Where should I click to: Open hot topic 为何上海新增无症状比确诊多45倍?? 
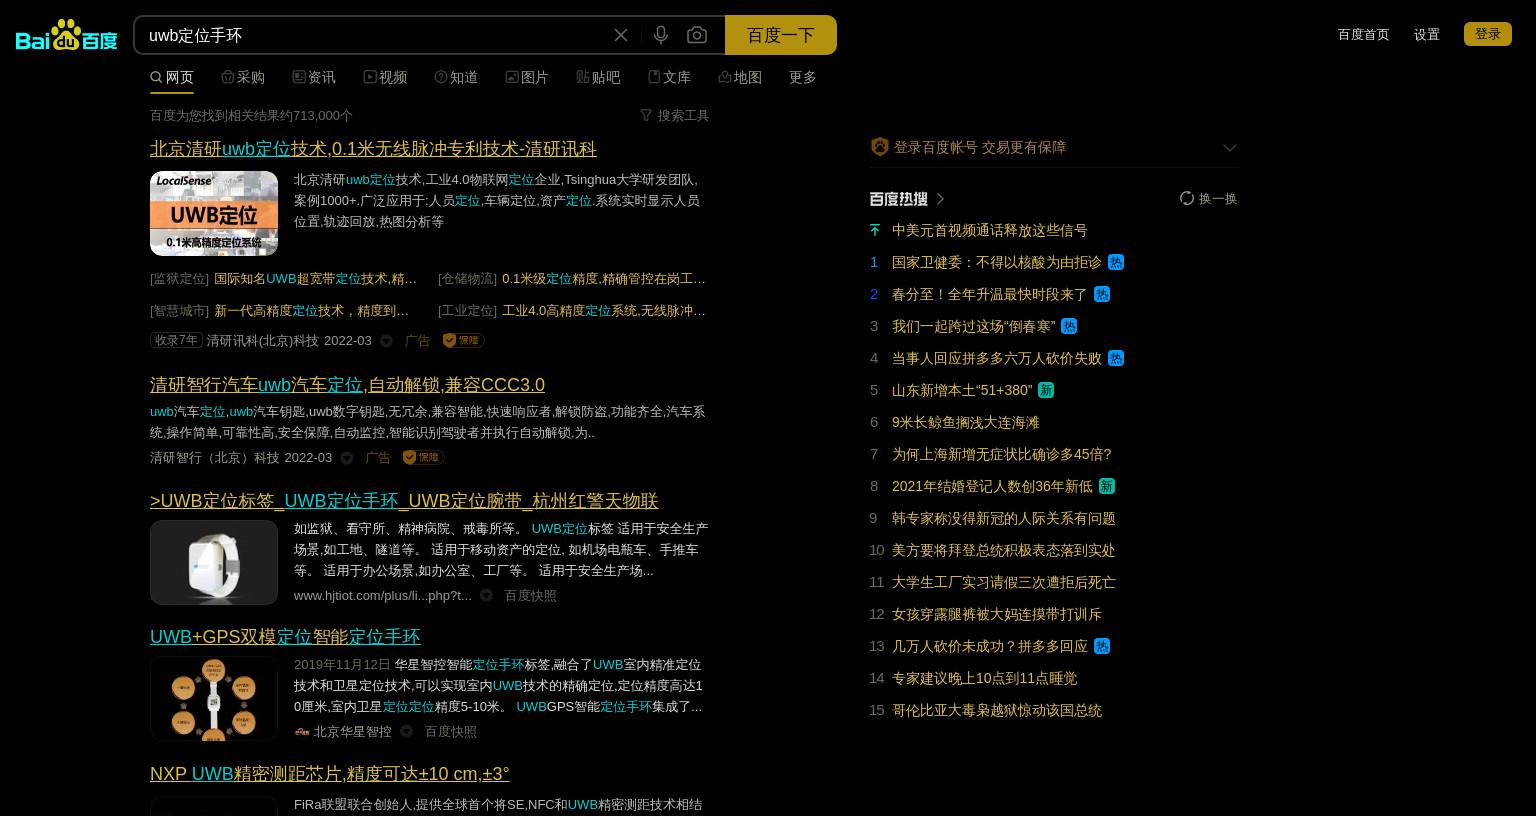(x=1002, y=454)
